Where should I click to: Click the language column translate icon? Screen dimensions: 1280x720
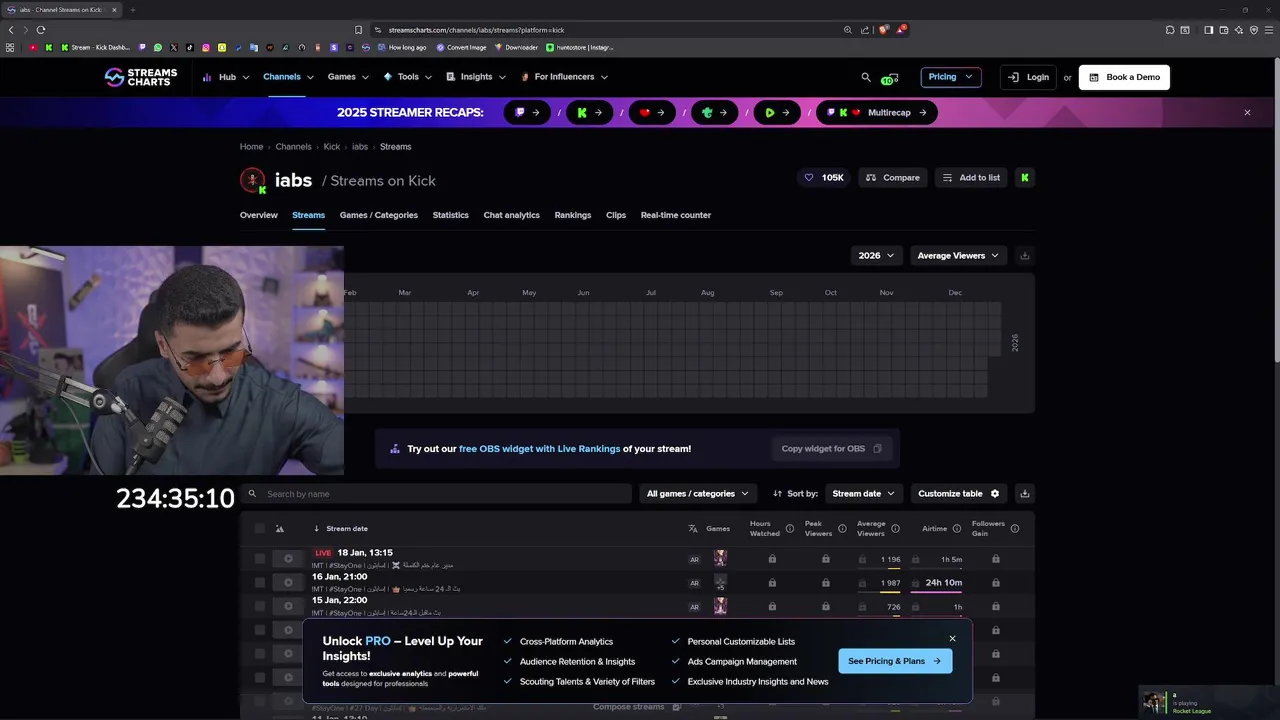(693, 529)
